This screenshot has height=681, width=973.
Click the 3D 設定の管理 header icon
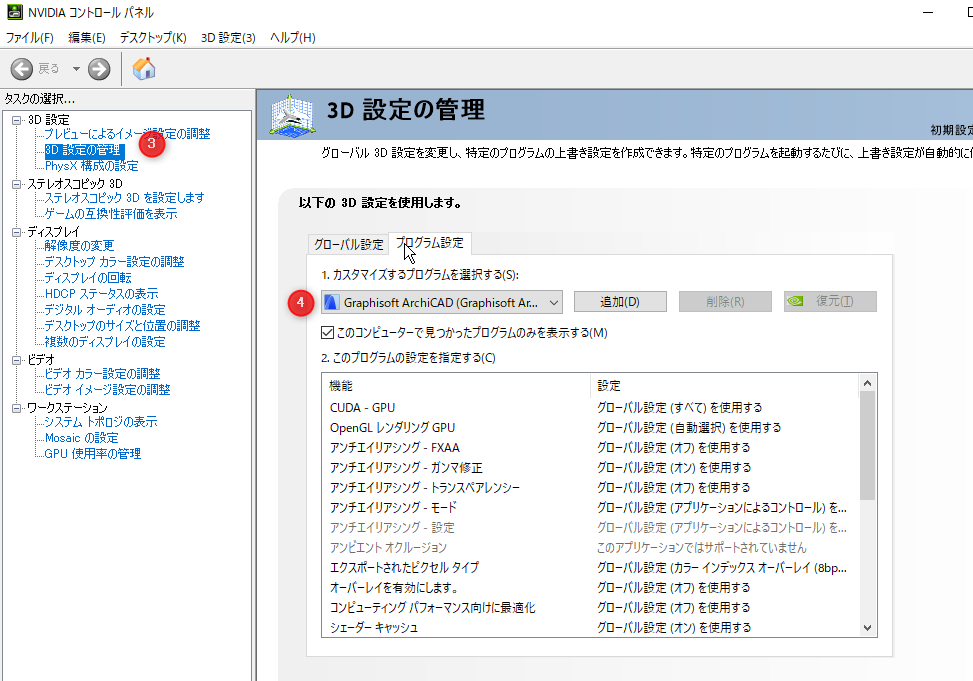click(292, 115)
